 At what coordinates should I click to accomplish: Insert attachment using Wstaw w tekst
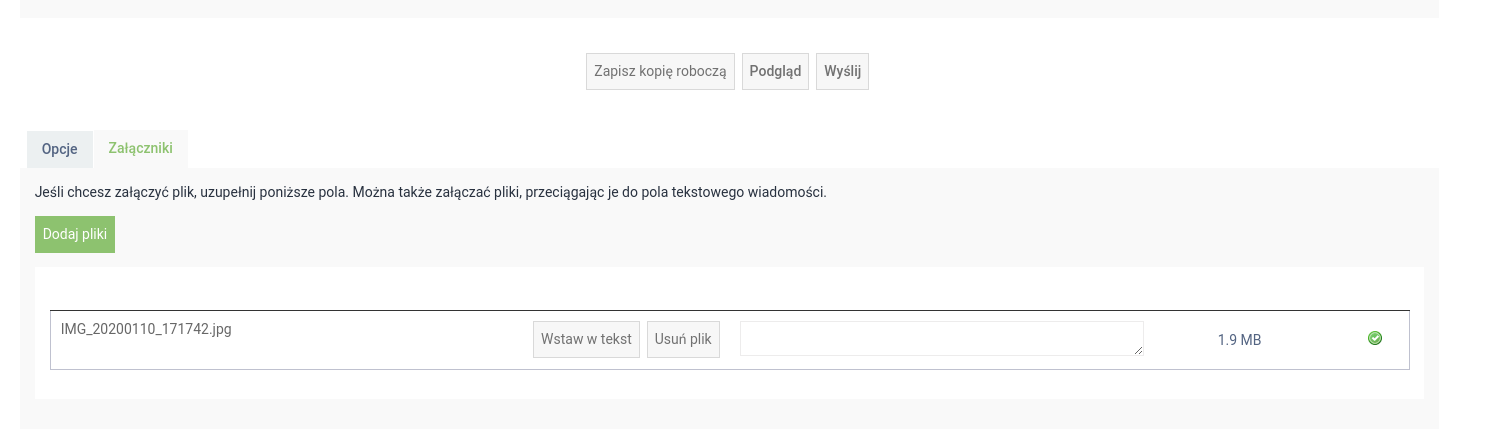pyautogui.click(x=586, y=339)
